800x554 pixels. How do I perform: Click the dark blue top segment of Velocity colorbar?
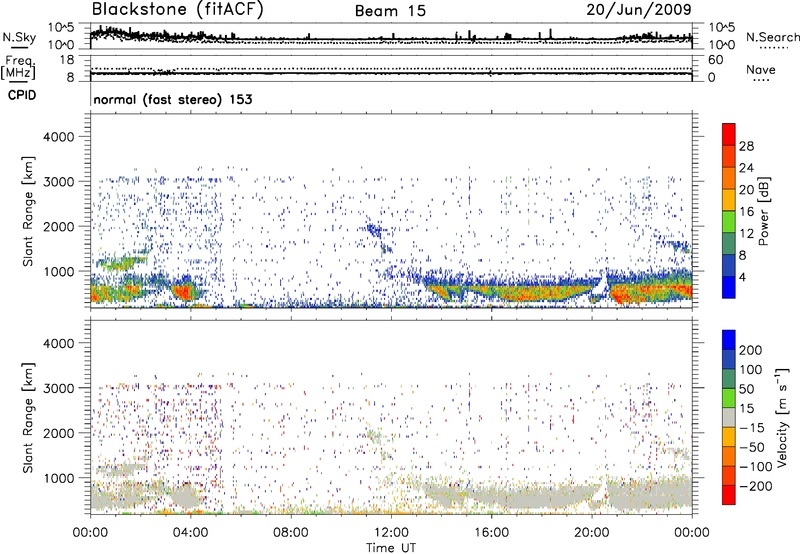(x=729, y=340)
